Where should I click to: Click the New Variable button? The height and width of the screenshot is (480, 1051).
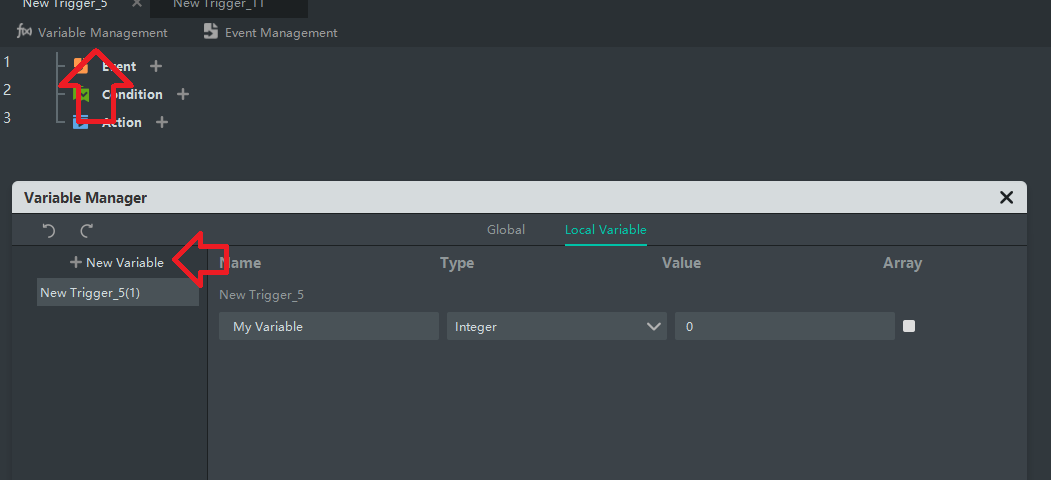point(117,263)
